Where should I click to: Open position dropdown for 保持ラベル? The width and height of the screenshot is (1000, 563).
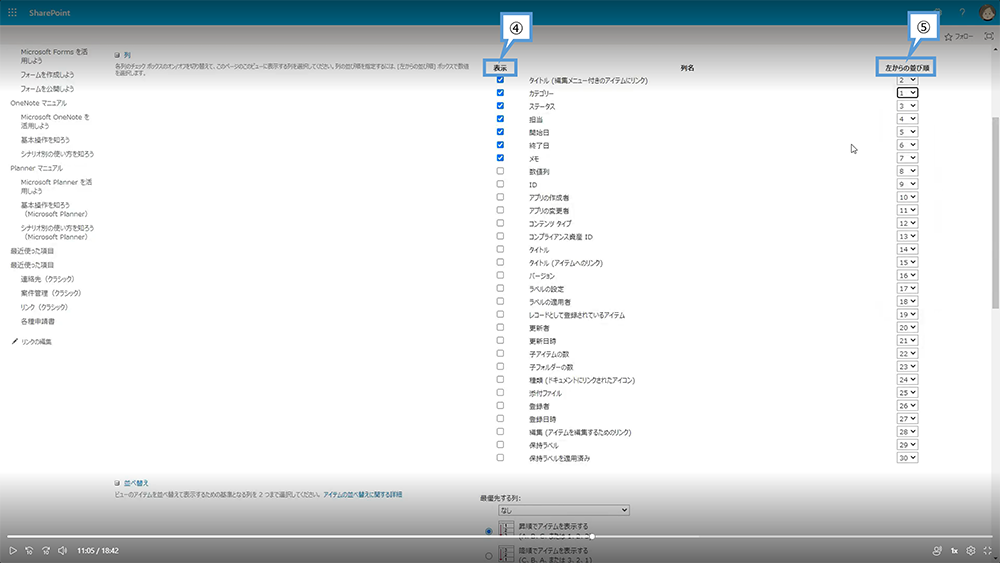(x=907, y=445)
